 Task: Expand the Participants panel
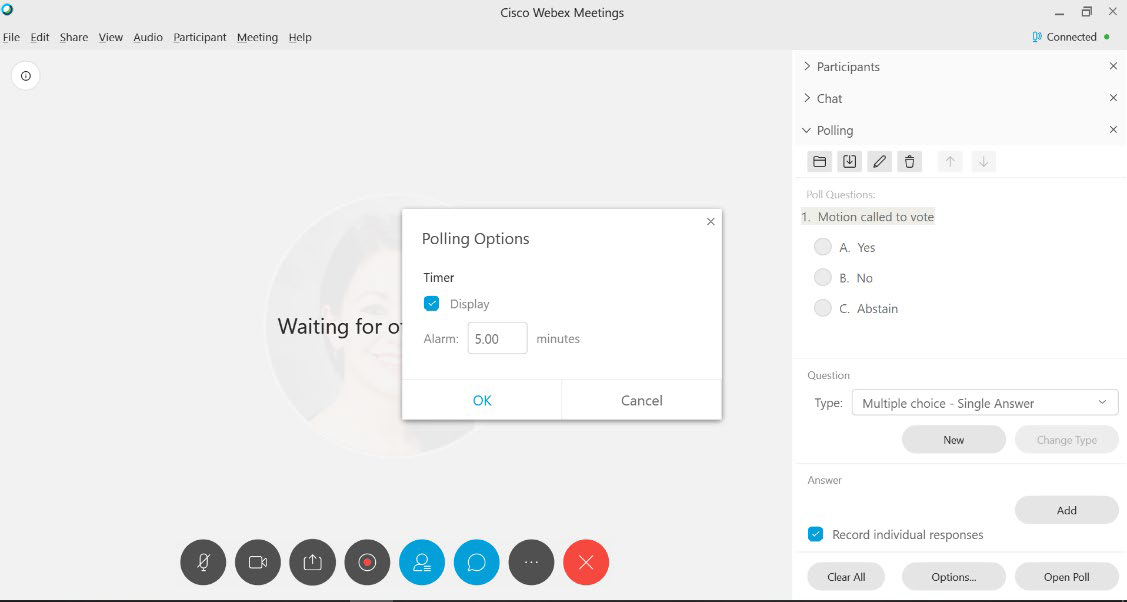(807, 66)
